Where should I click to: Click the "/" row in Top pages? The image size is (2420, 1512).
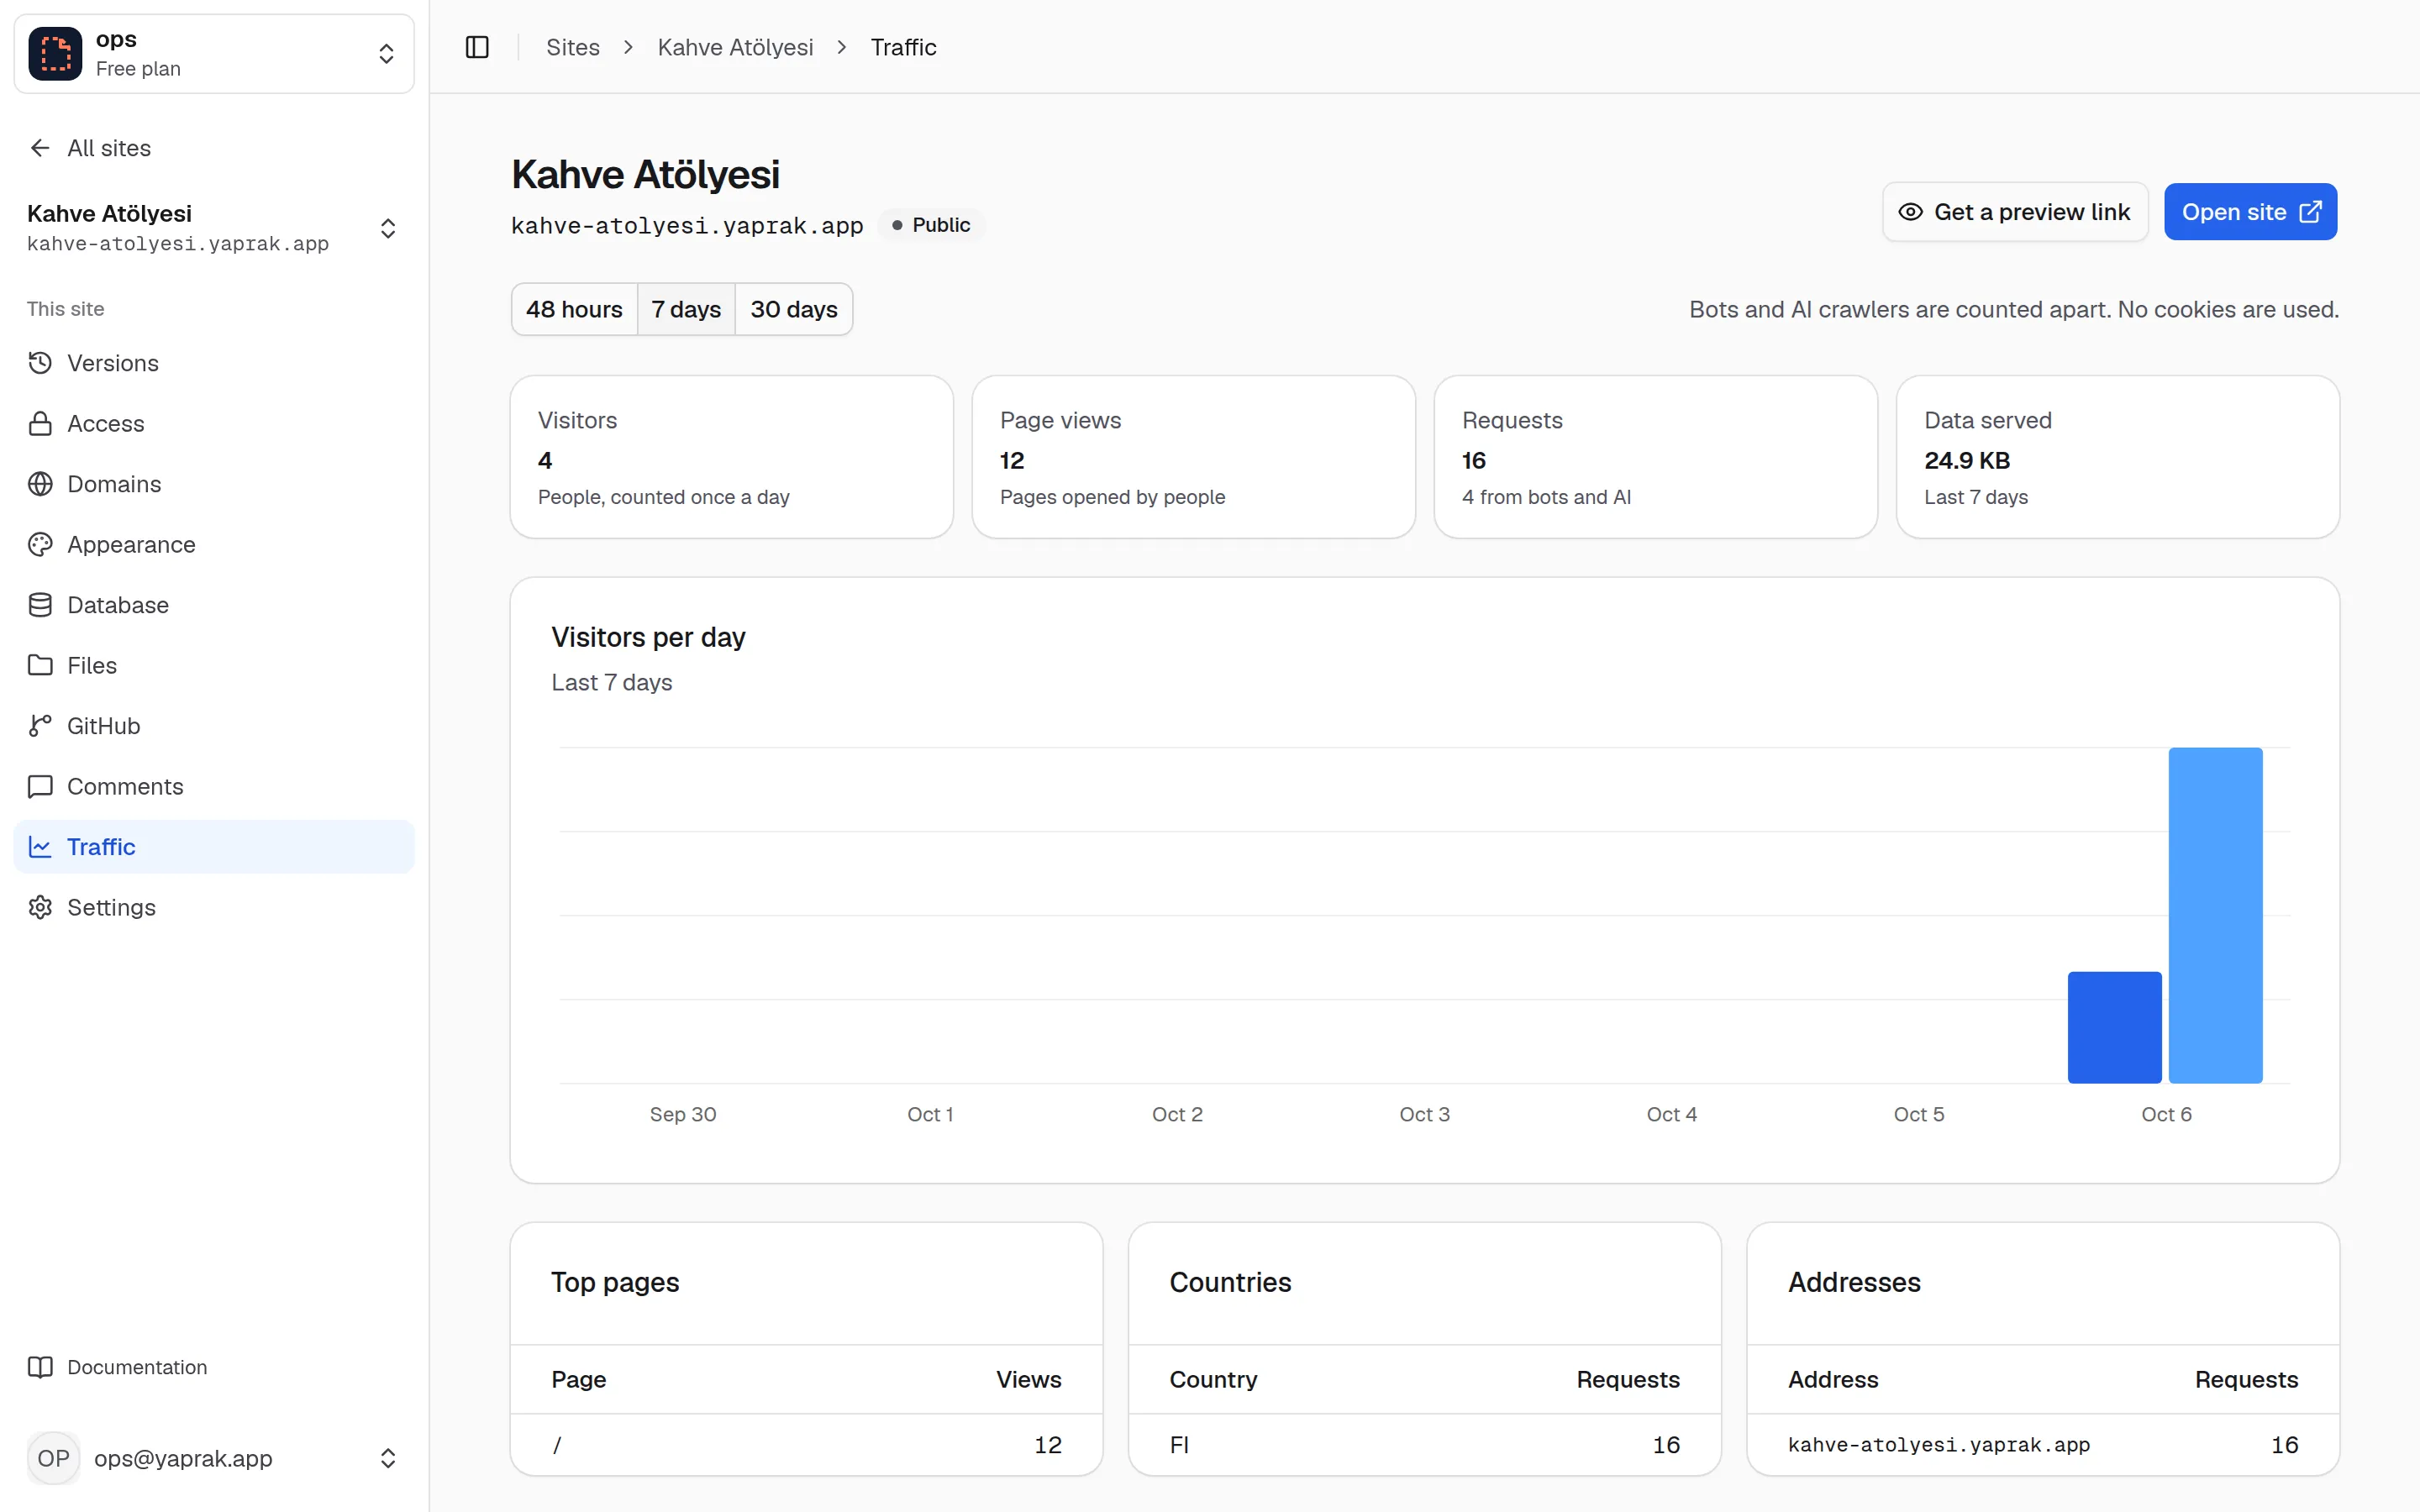[806, 1444]
